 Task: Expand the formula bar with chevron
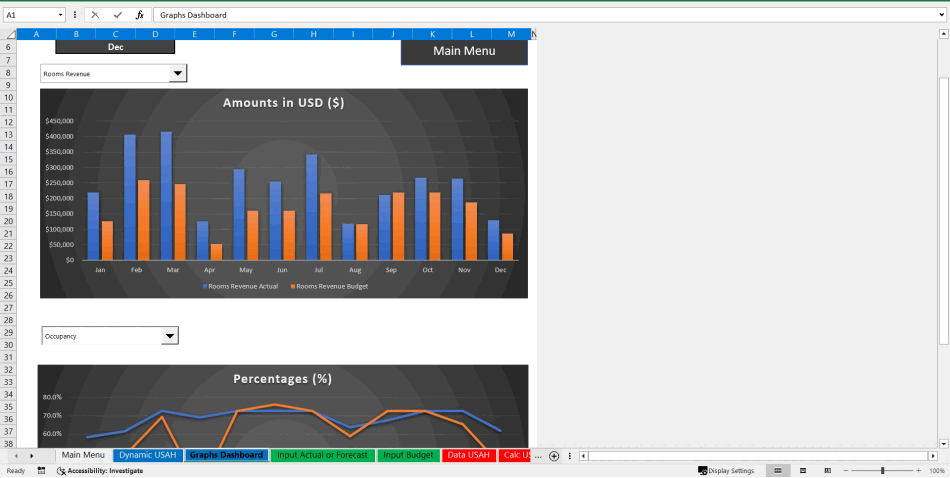(x=942, y=15)
